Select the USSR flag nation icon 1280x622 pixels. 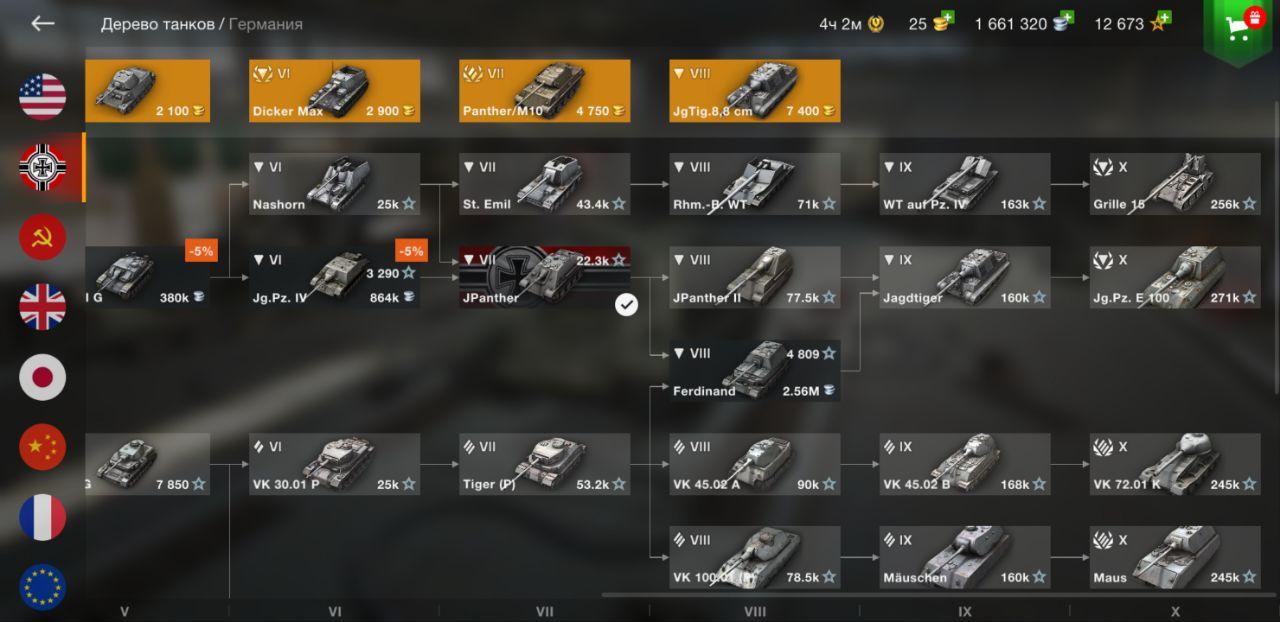click(x=43, y=237)
